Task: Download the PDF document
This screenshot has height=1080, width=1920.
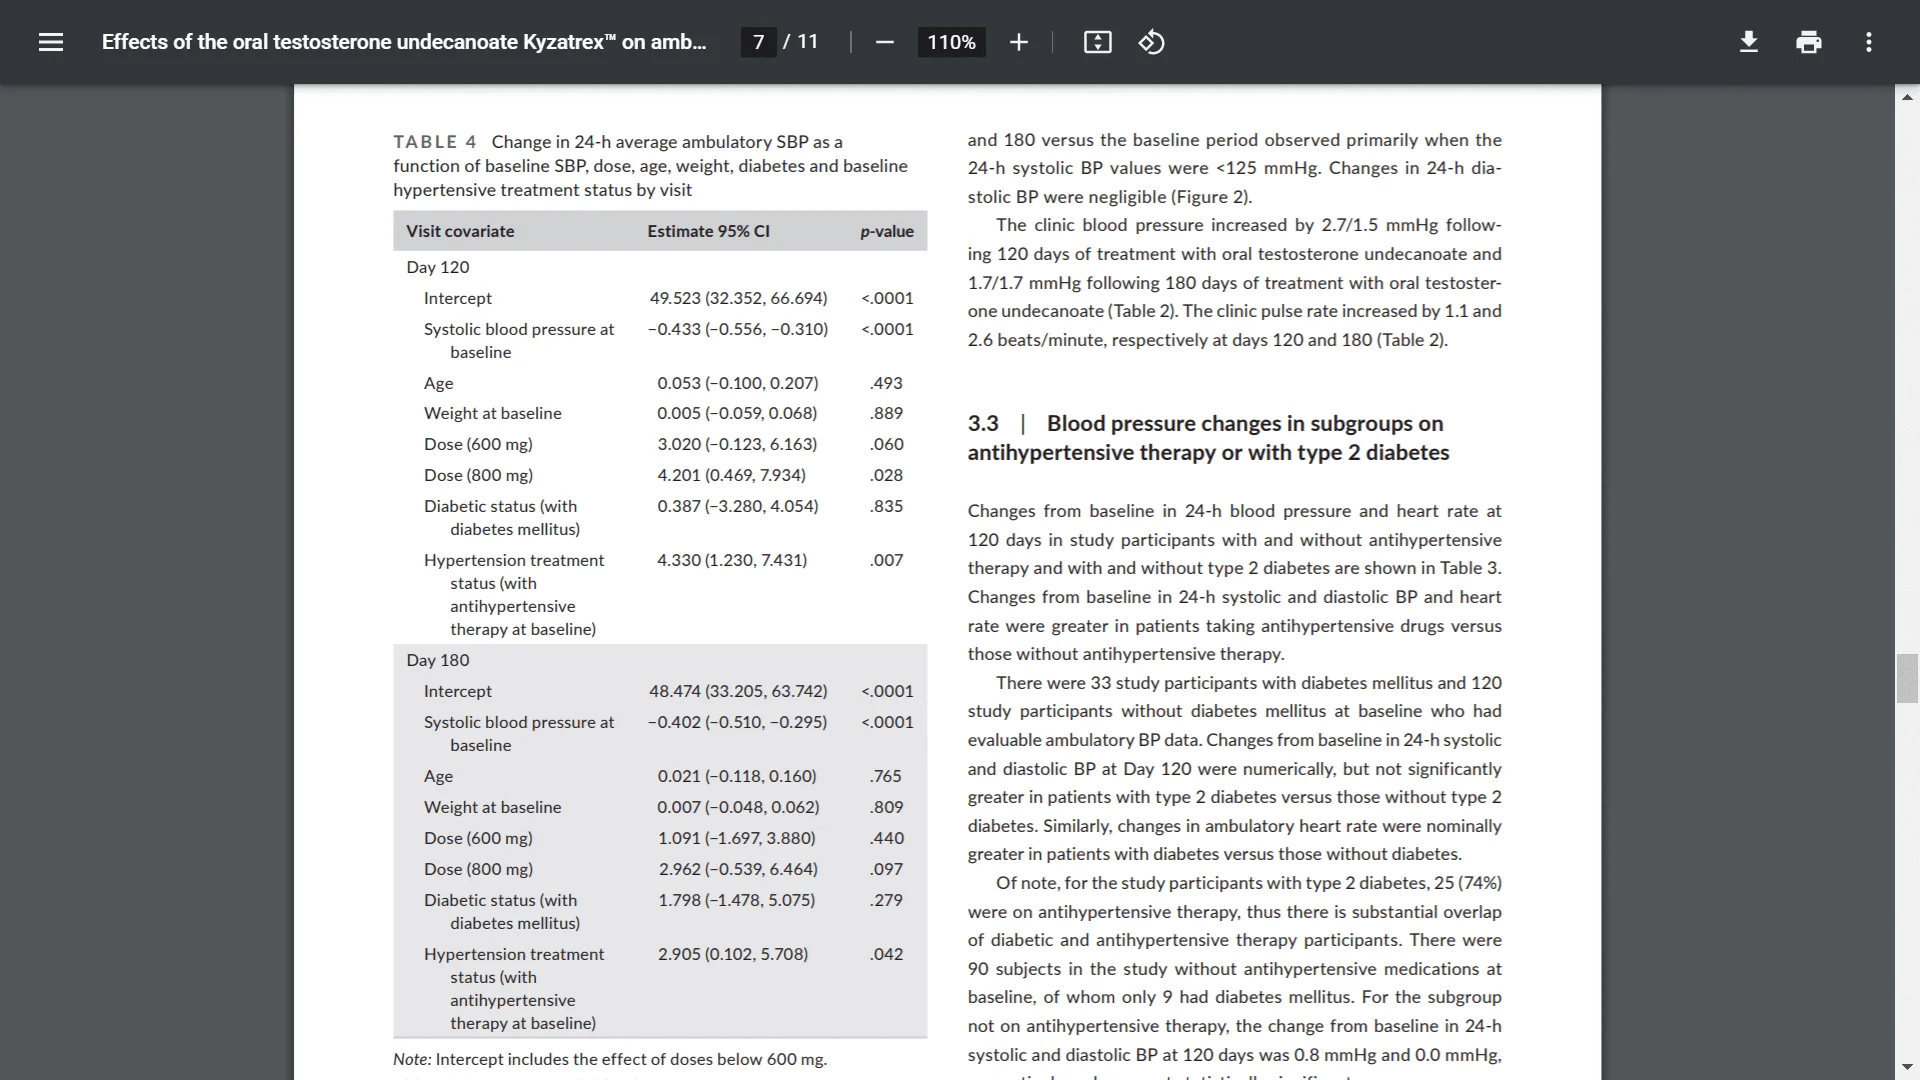Action: tap(1748, 42)
